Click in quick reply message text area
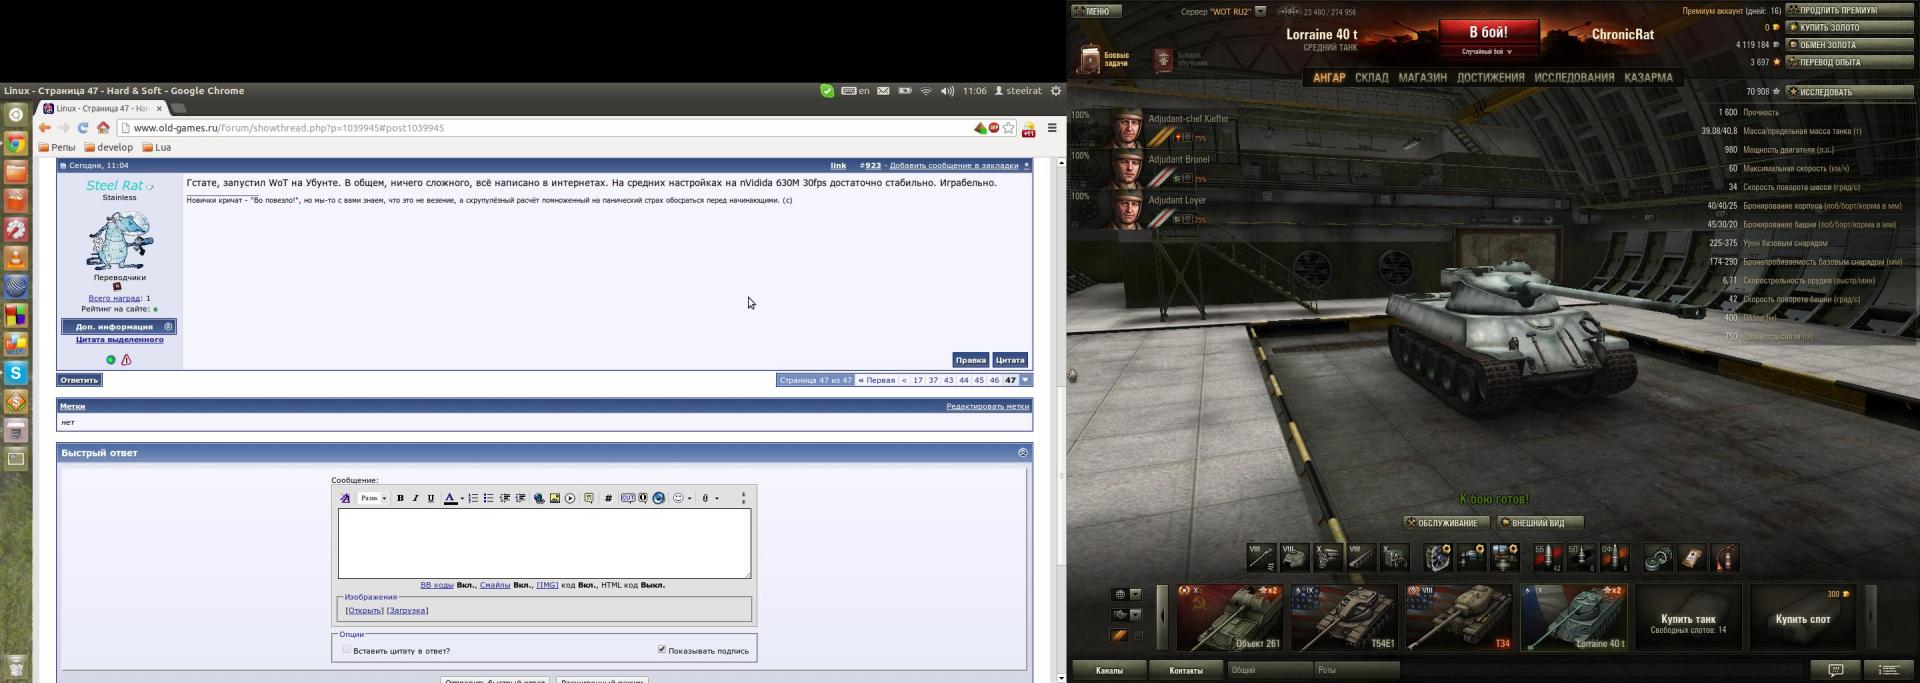 [x=544, y=543]
